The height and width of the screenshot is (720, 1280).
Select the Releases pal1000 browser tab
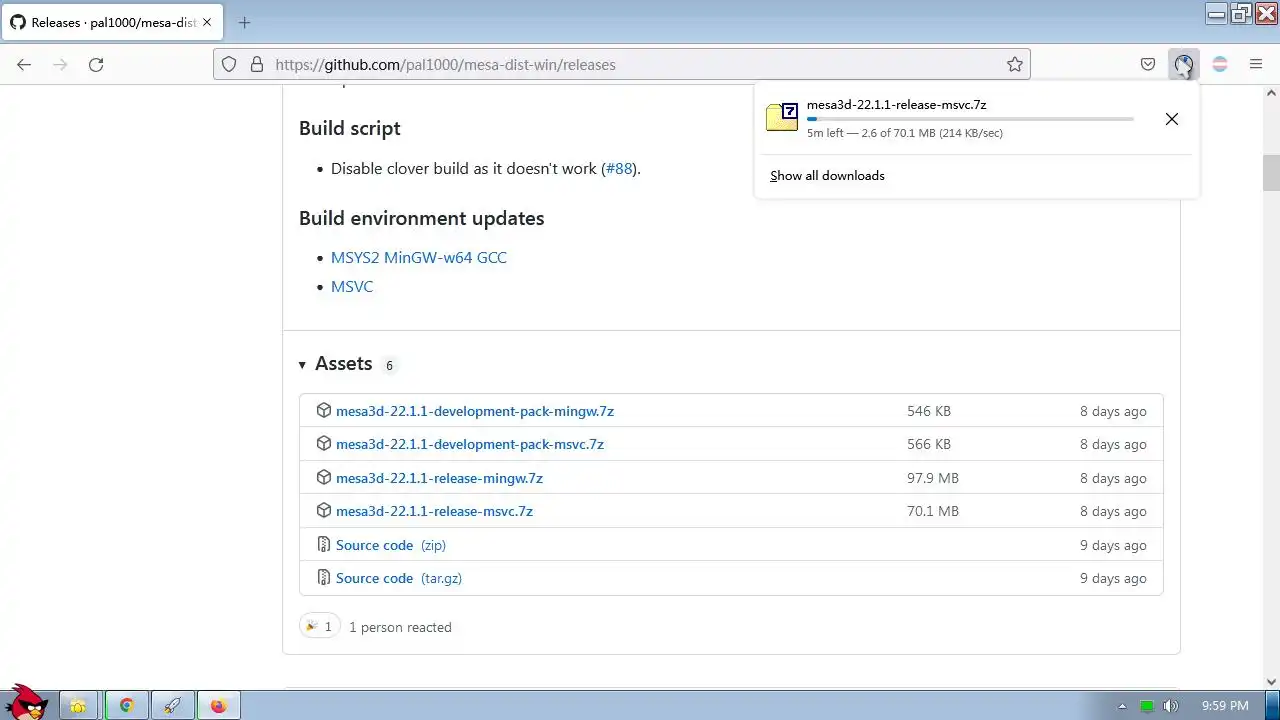[104, 22]
